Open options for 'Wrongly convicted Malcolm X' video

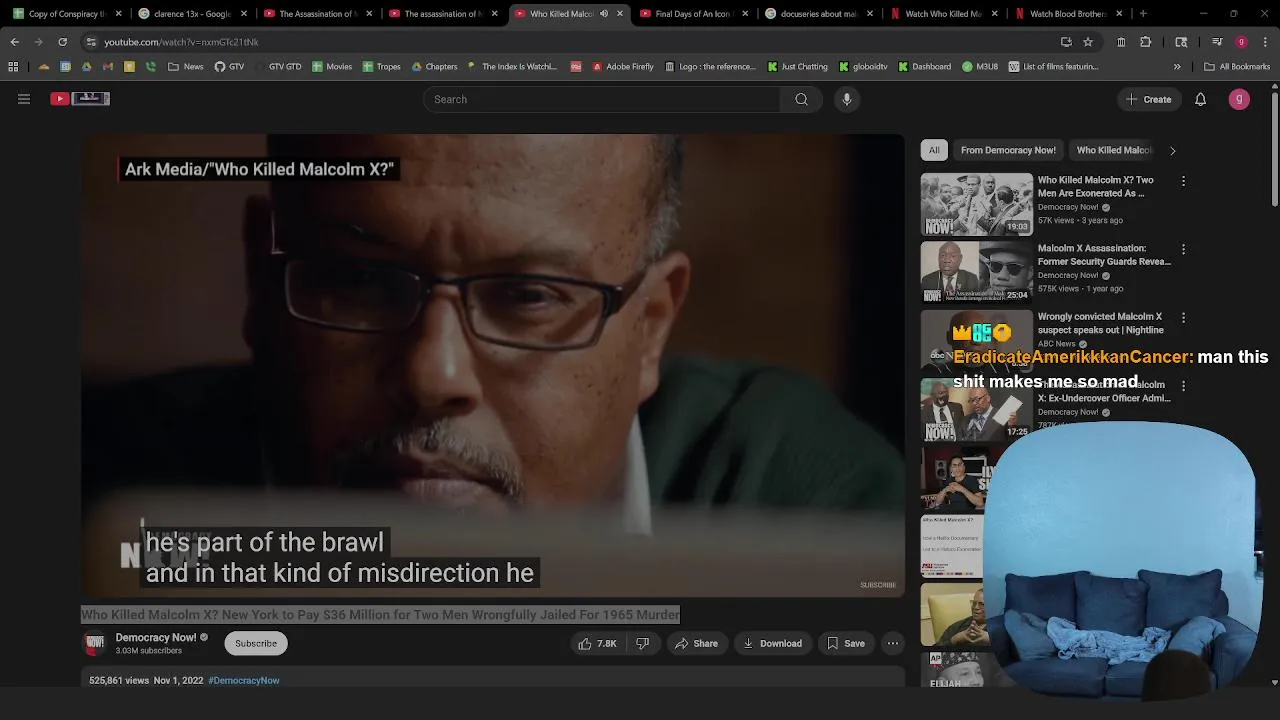[1183, 317]
